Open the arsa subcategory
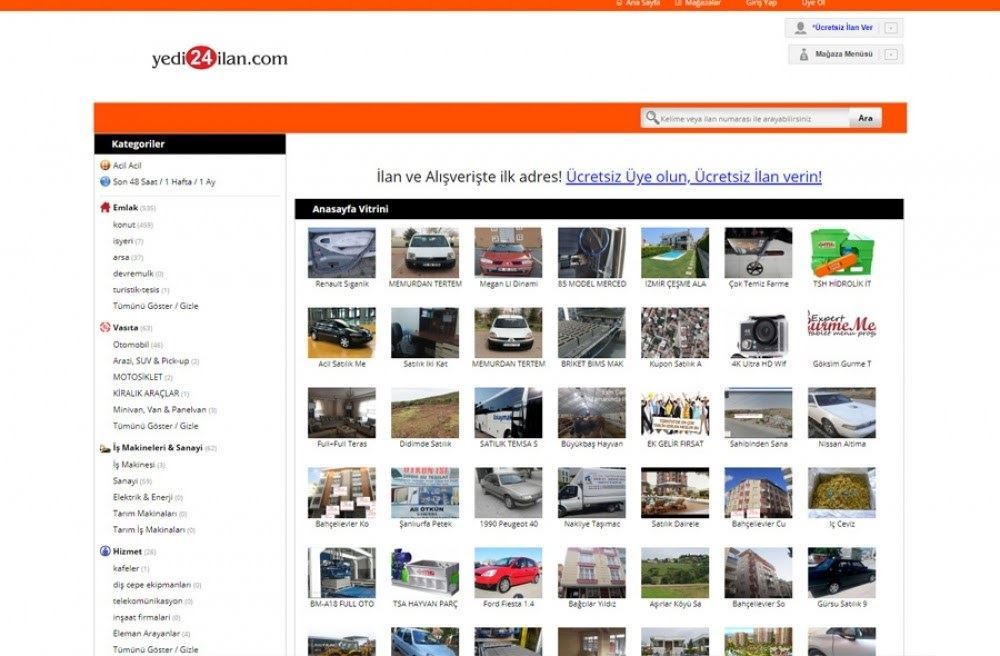1000x656 pixels. (121, 258)
